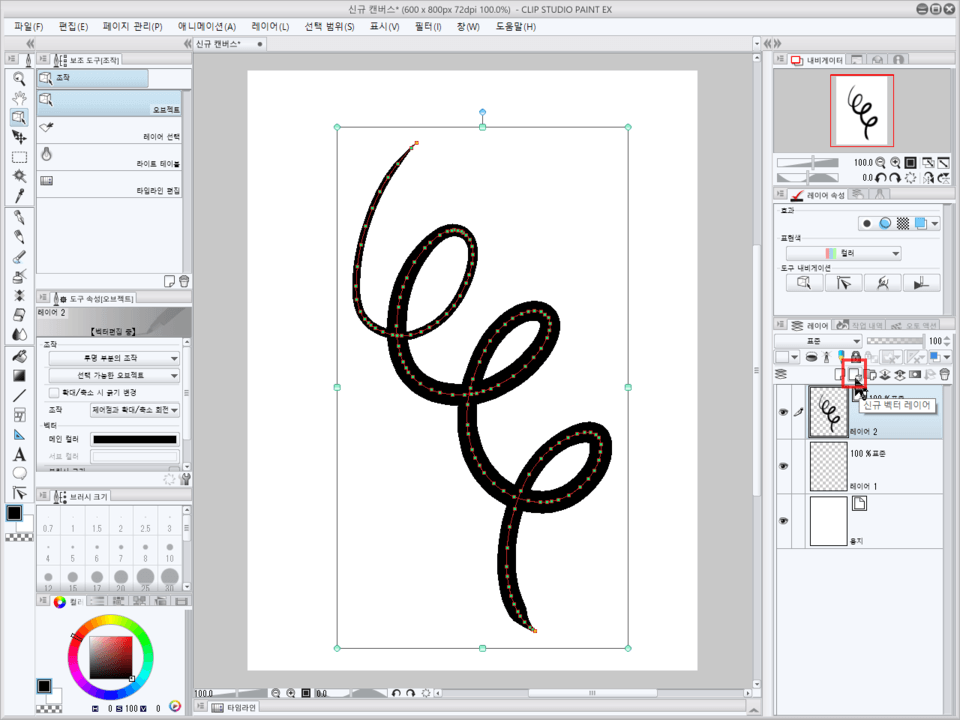Screen dimensions: 960x720
Task: Select the rectangle Selection area tool
Action: [19, 157]
